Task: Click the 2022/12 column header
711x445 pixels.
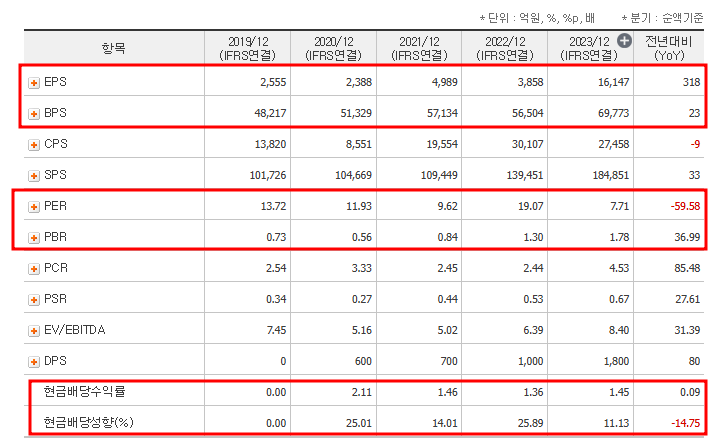Action: (x=505, y=48)
